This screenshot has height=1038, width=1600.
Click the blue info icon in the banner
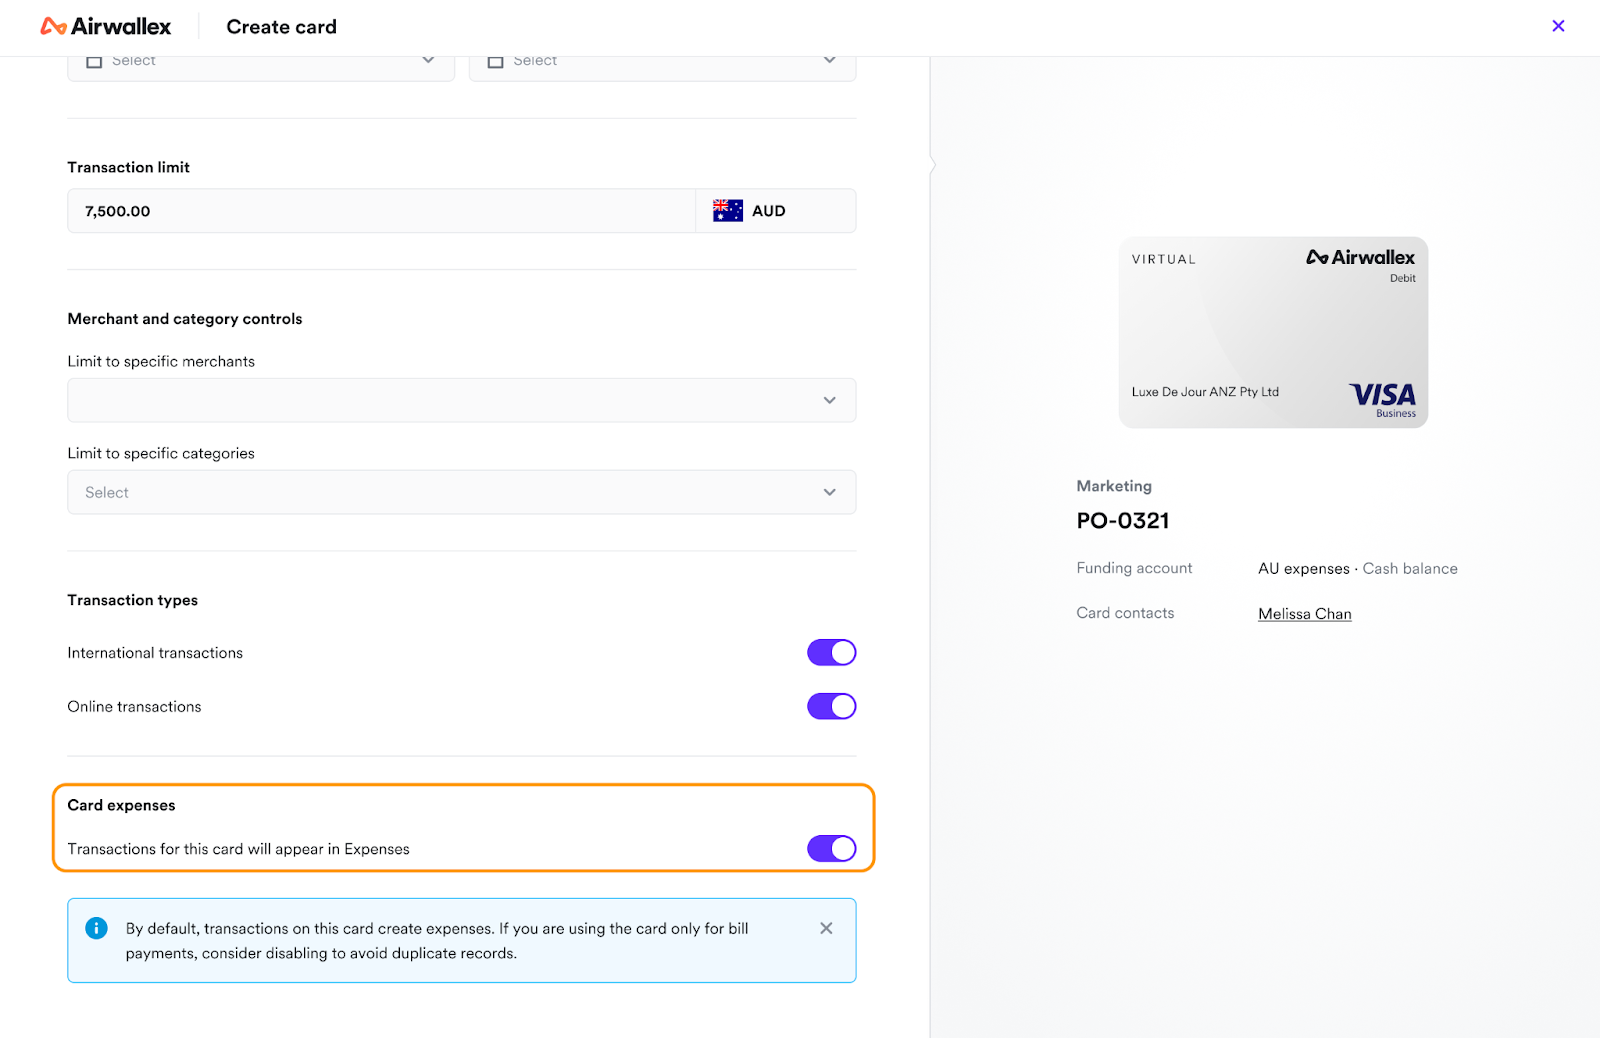coord(96,928)
